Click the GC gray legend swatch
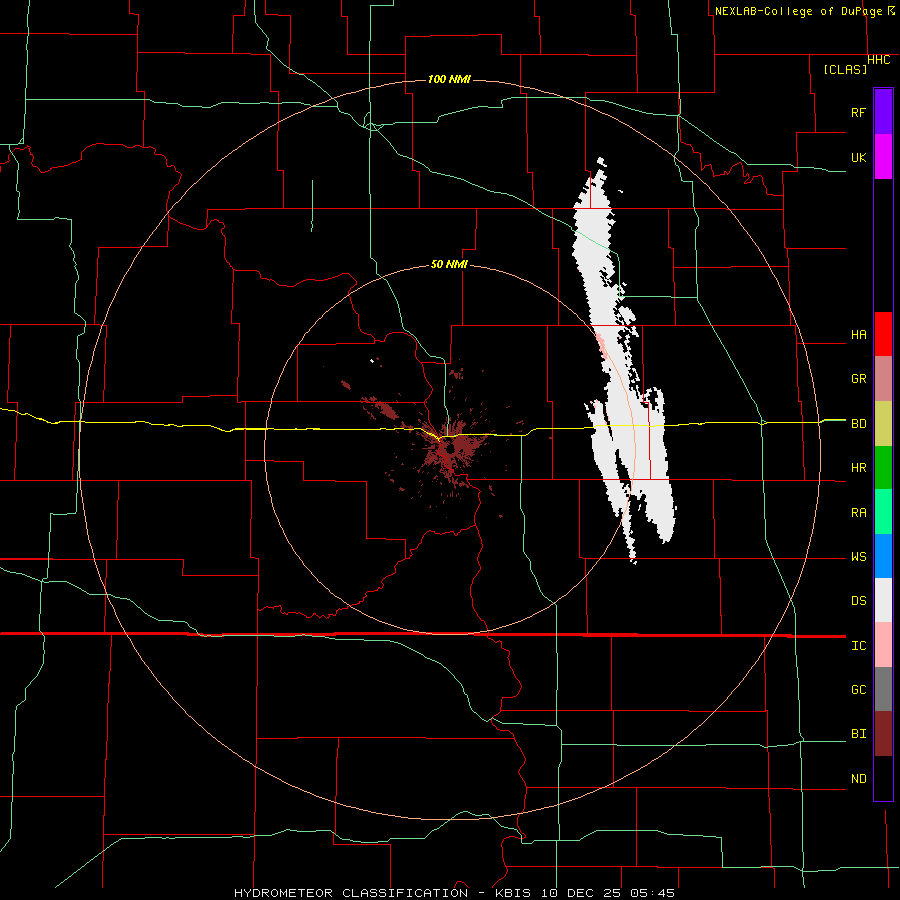Viewport: 900px width, 900px height. [x=883, y=689]
